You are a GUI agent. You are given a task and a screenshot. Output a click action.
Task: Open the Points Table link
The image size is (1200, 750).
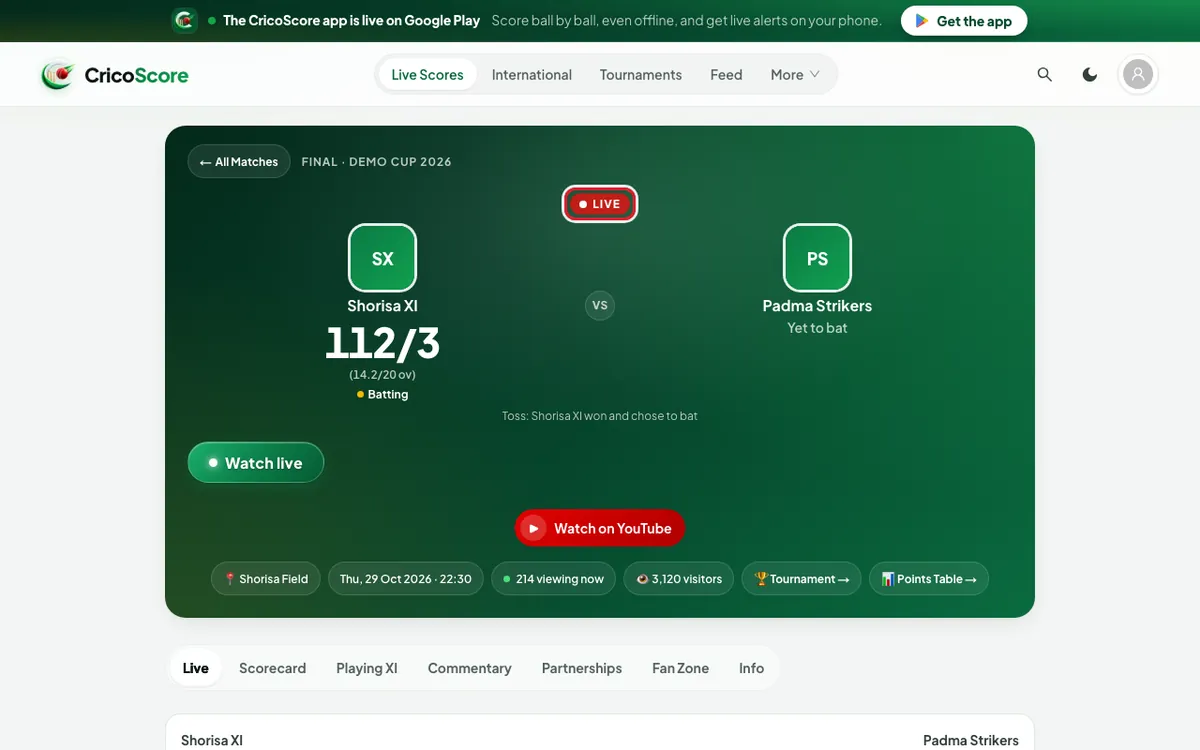point(929,579)
